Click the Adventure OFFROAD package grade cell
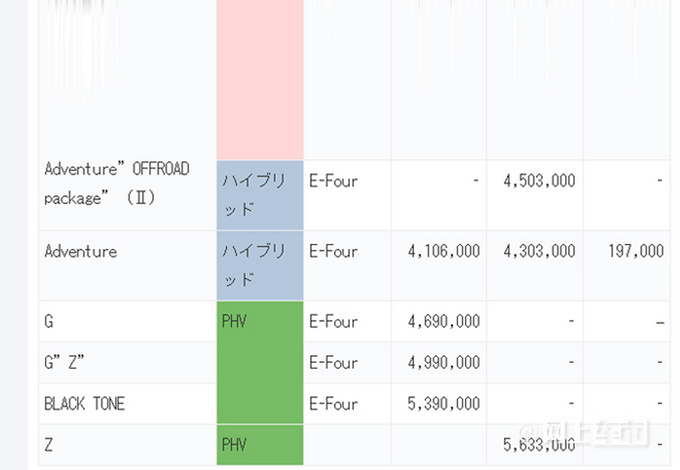 tap(128, 195)
